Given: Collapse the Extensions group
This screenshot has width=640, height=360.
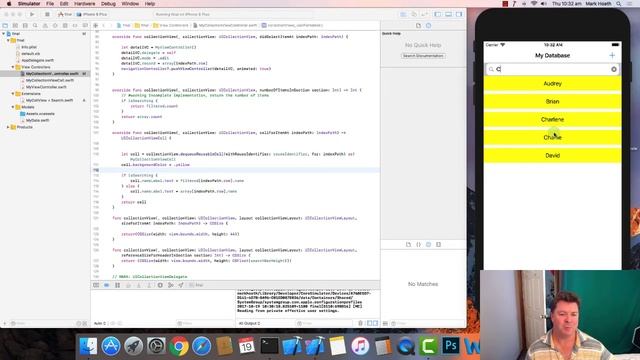Looking at the screenshot, I should (x=13, y=94).
